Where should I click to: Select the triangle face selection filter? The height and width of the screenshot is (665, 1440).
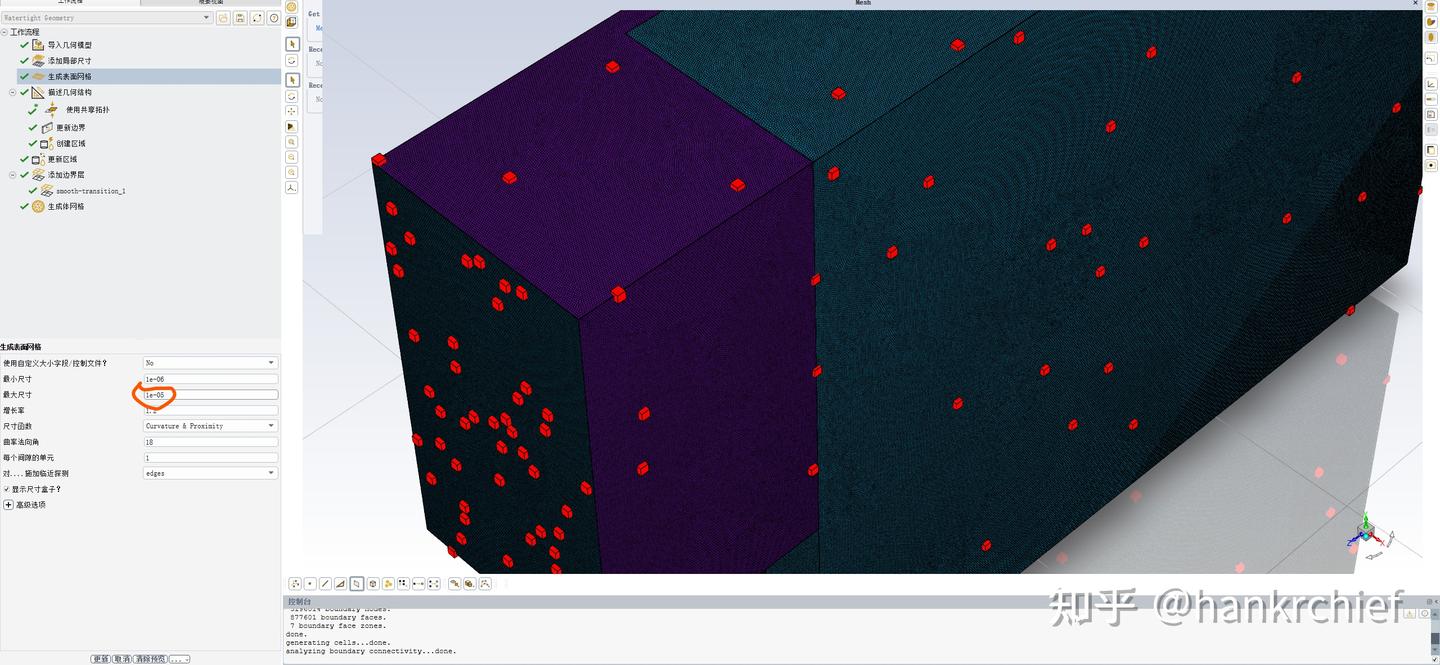341,584
